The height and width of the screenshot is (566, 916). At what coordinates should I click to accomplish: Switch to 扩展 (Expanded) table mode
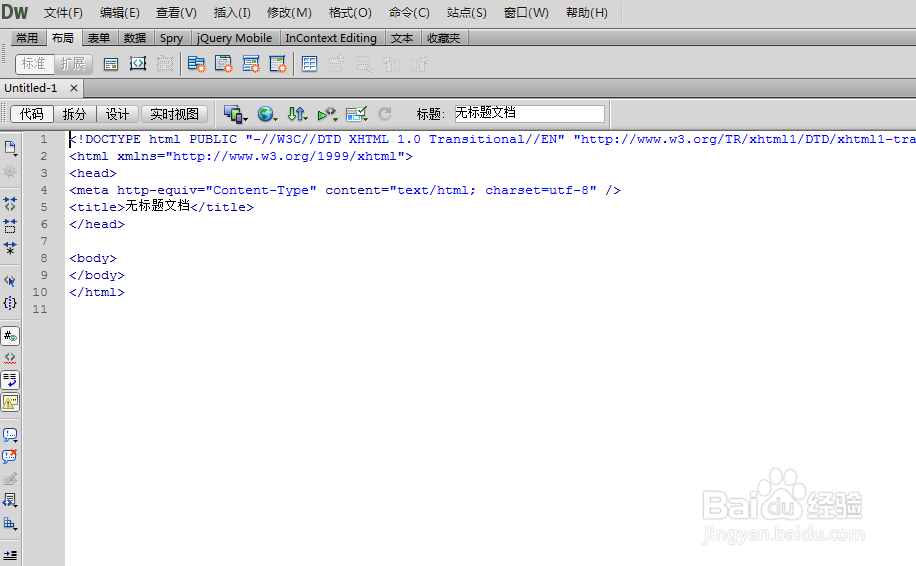click(x=73, y=64)
